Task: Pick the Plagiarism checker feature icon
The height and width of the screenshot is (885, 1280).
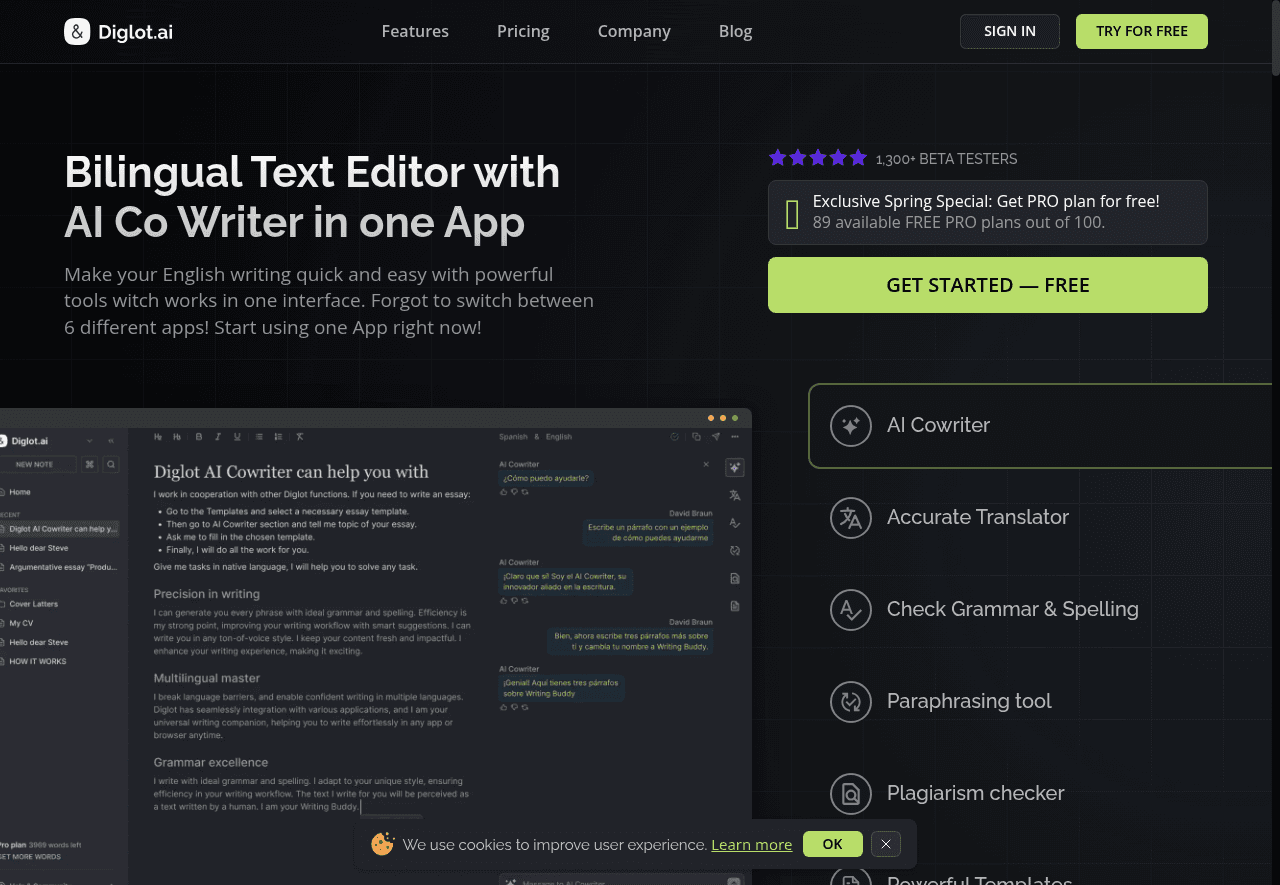Action: click(850, 794)
